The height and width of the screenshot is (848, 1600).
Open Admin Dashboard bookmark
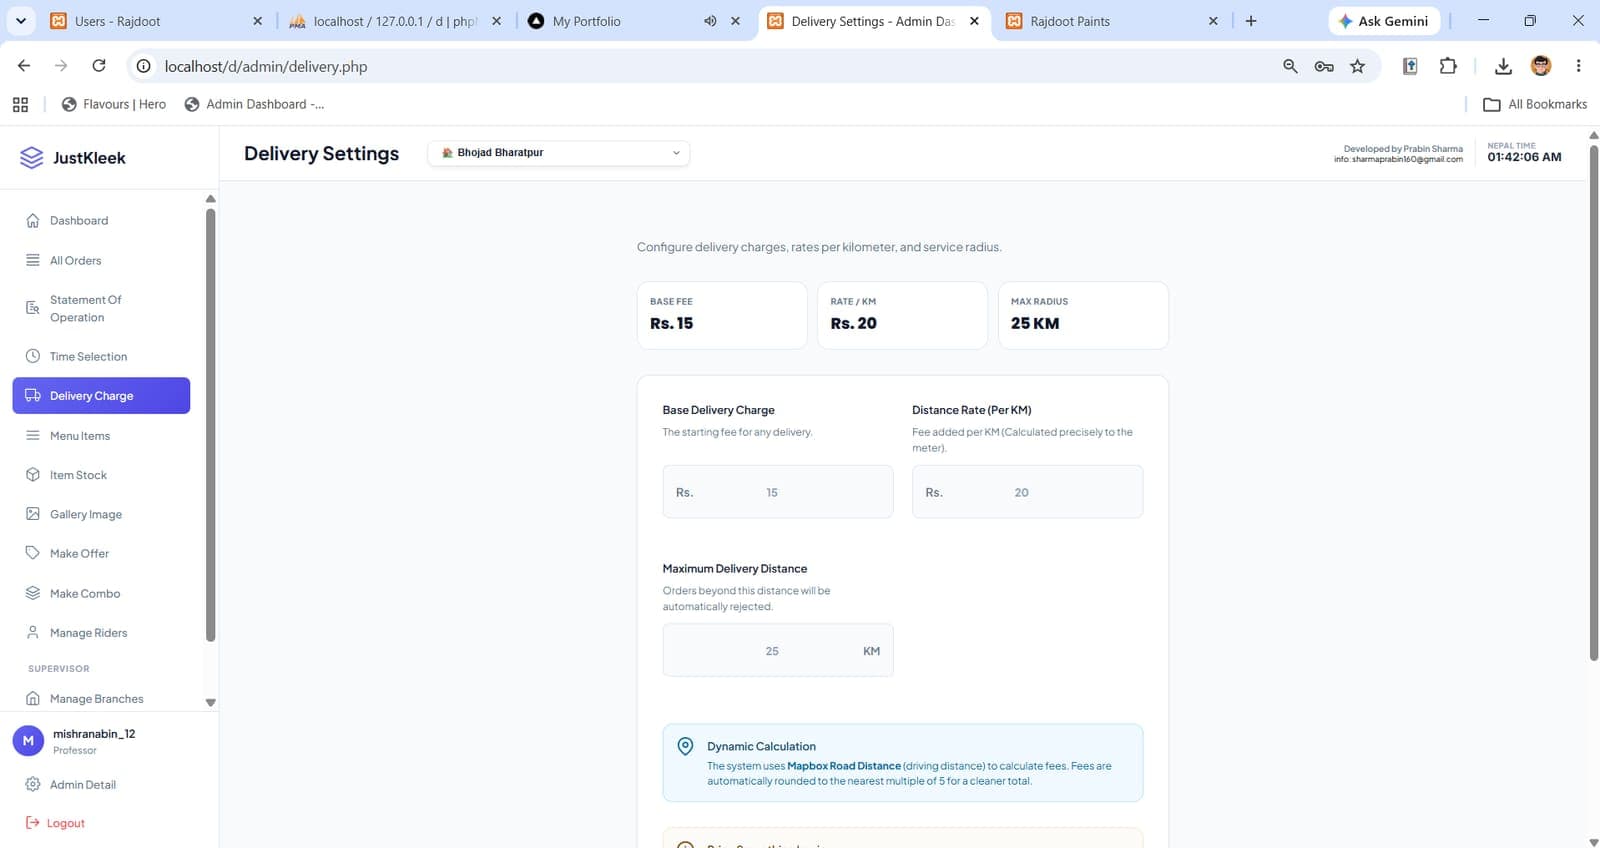coord(255,104)
